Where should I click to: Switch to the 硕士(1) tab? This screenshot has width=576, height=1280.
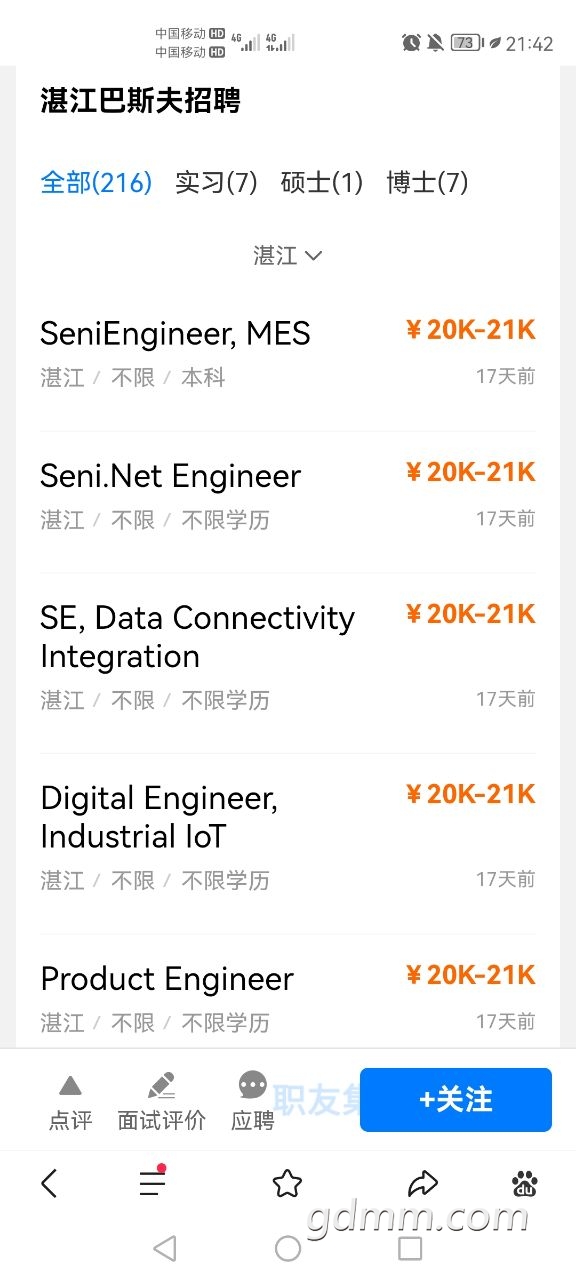pos(322,182)
